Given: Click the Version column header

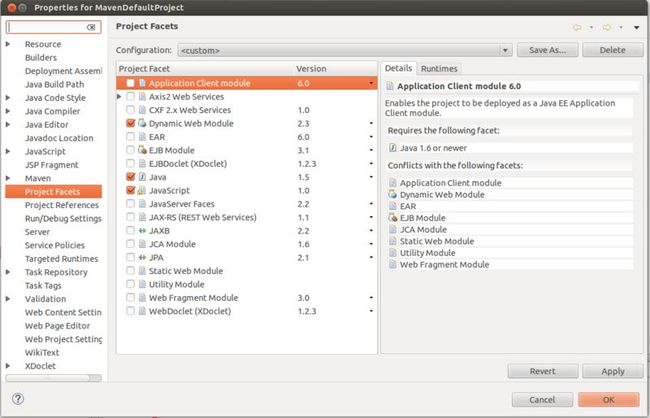Looking at the screenshot, I should (311, 69).
